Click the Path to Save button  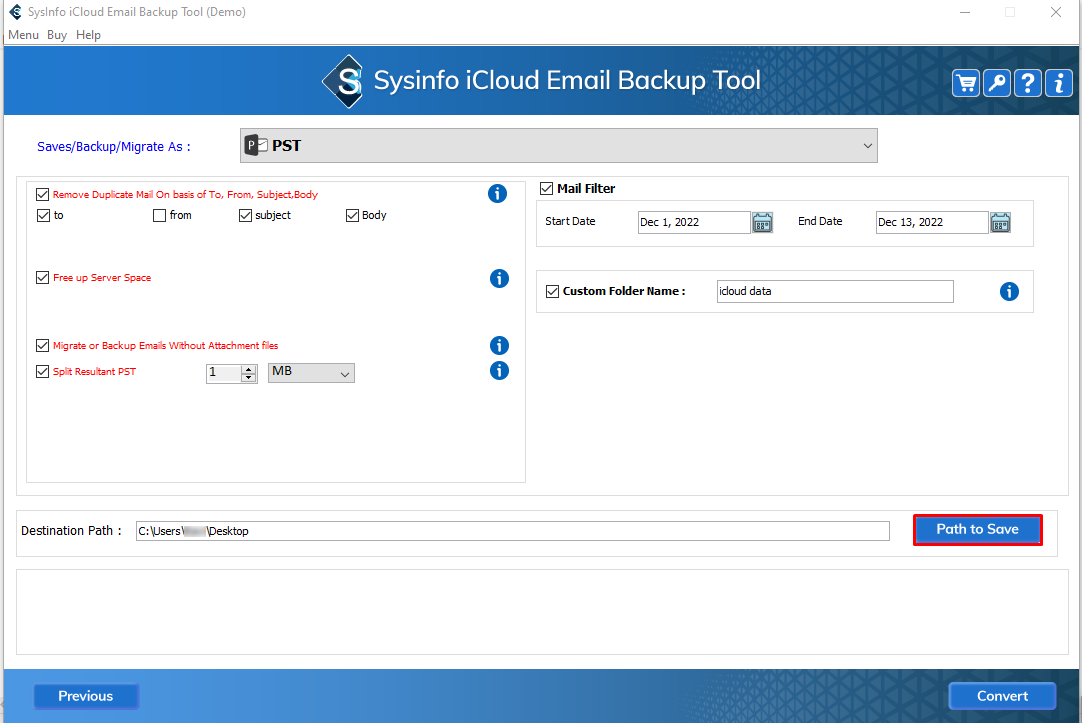coord(977,529)
